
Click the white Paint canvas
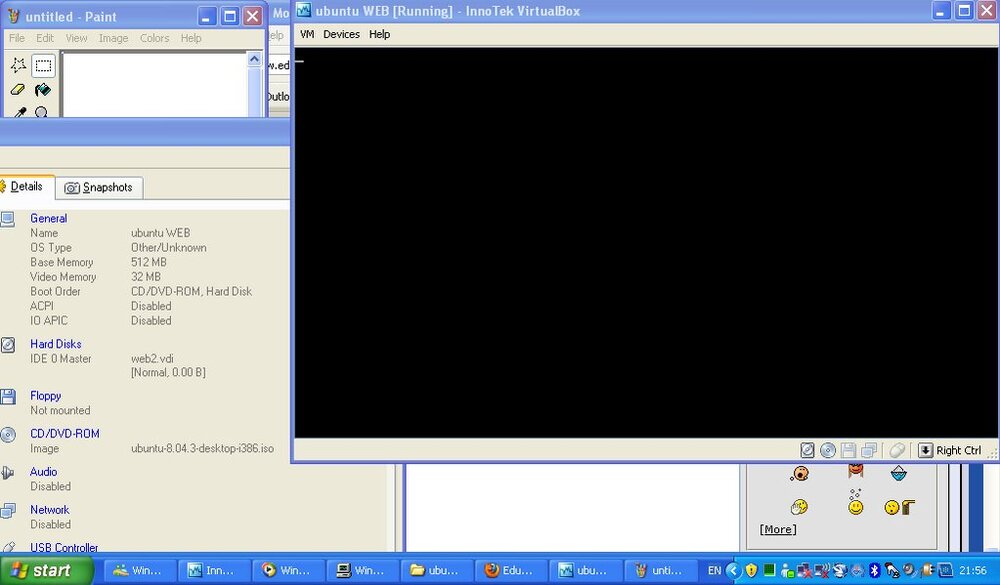154,85
